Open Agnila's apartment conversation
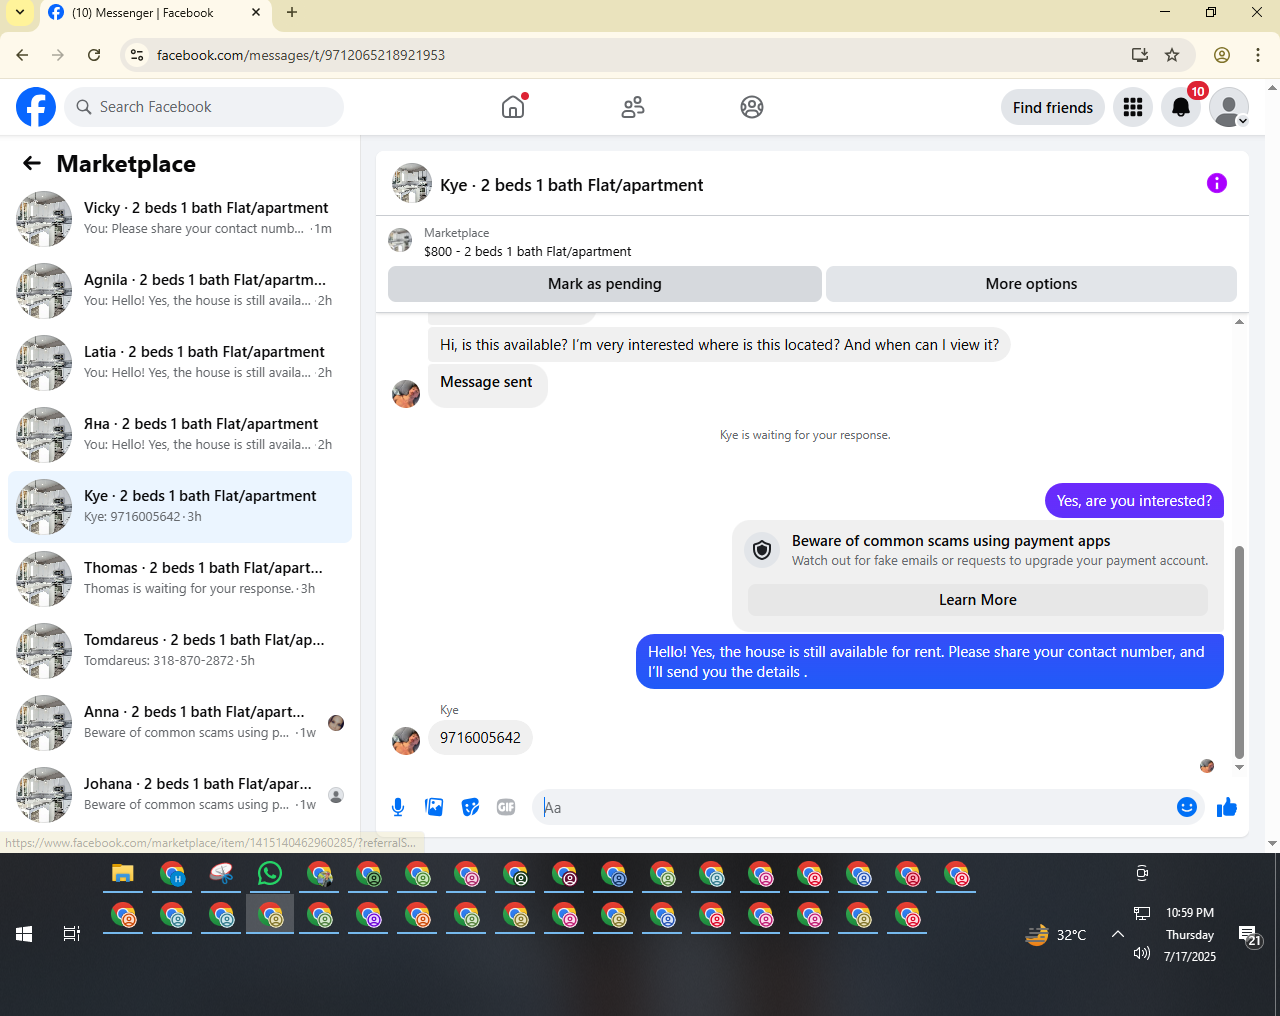This screenshot has width=1280, height=1016. tap(180, 291)
